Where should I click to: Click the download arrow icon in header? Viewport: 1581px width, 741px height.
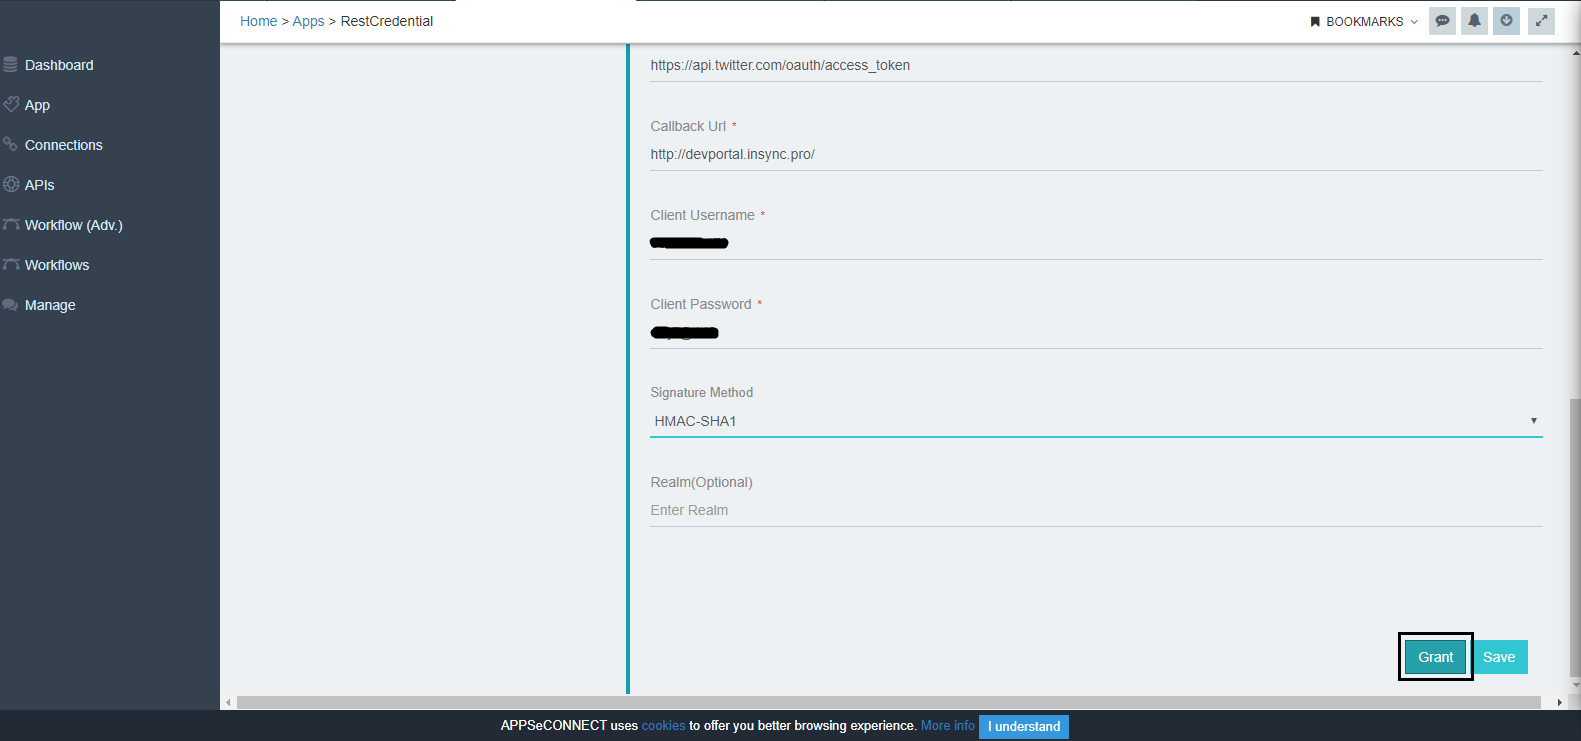point(1506,21)
